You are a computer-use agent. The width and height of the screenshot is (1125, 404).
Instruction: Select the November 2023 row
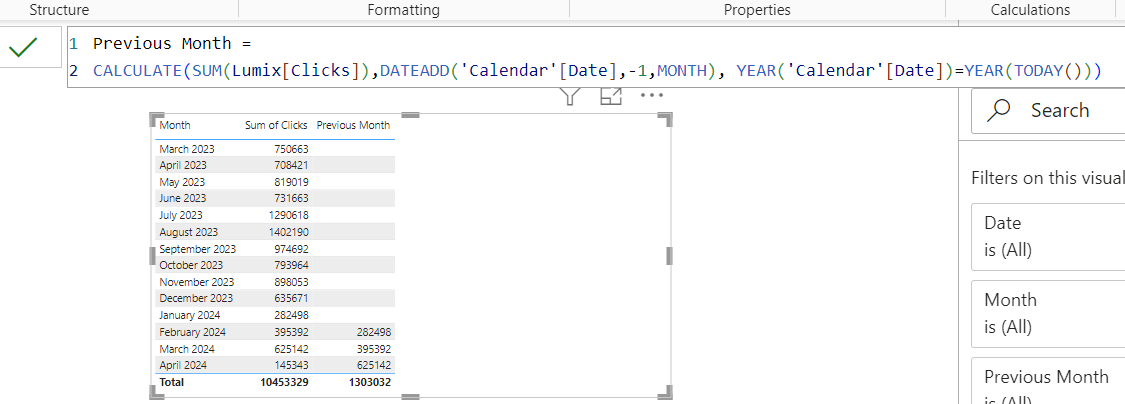click(x=275, y=282)
